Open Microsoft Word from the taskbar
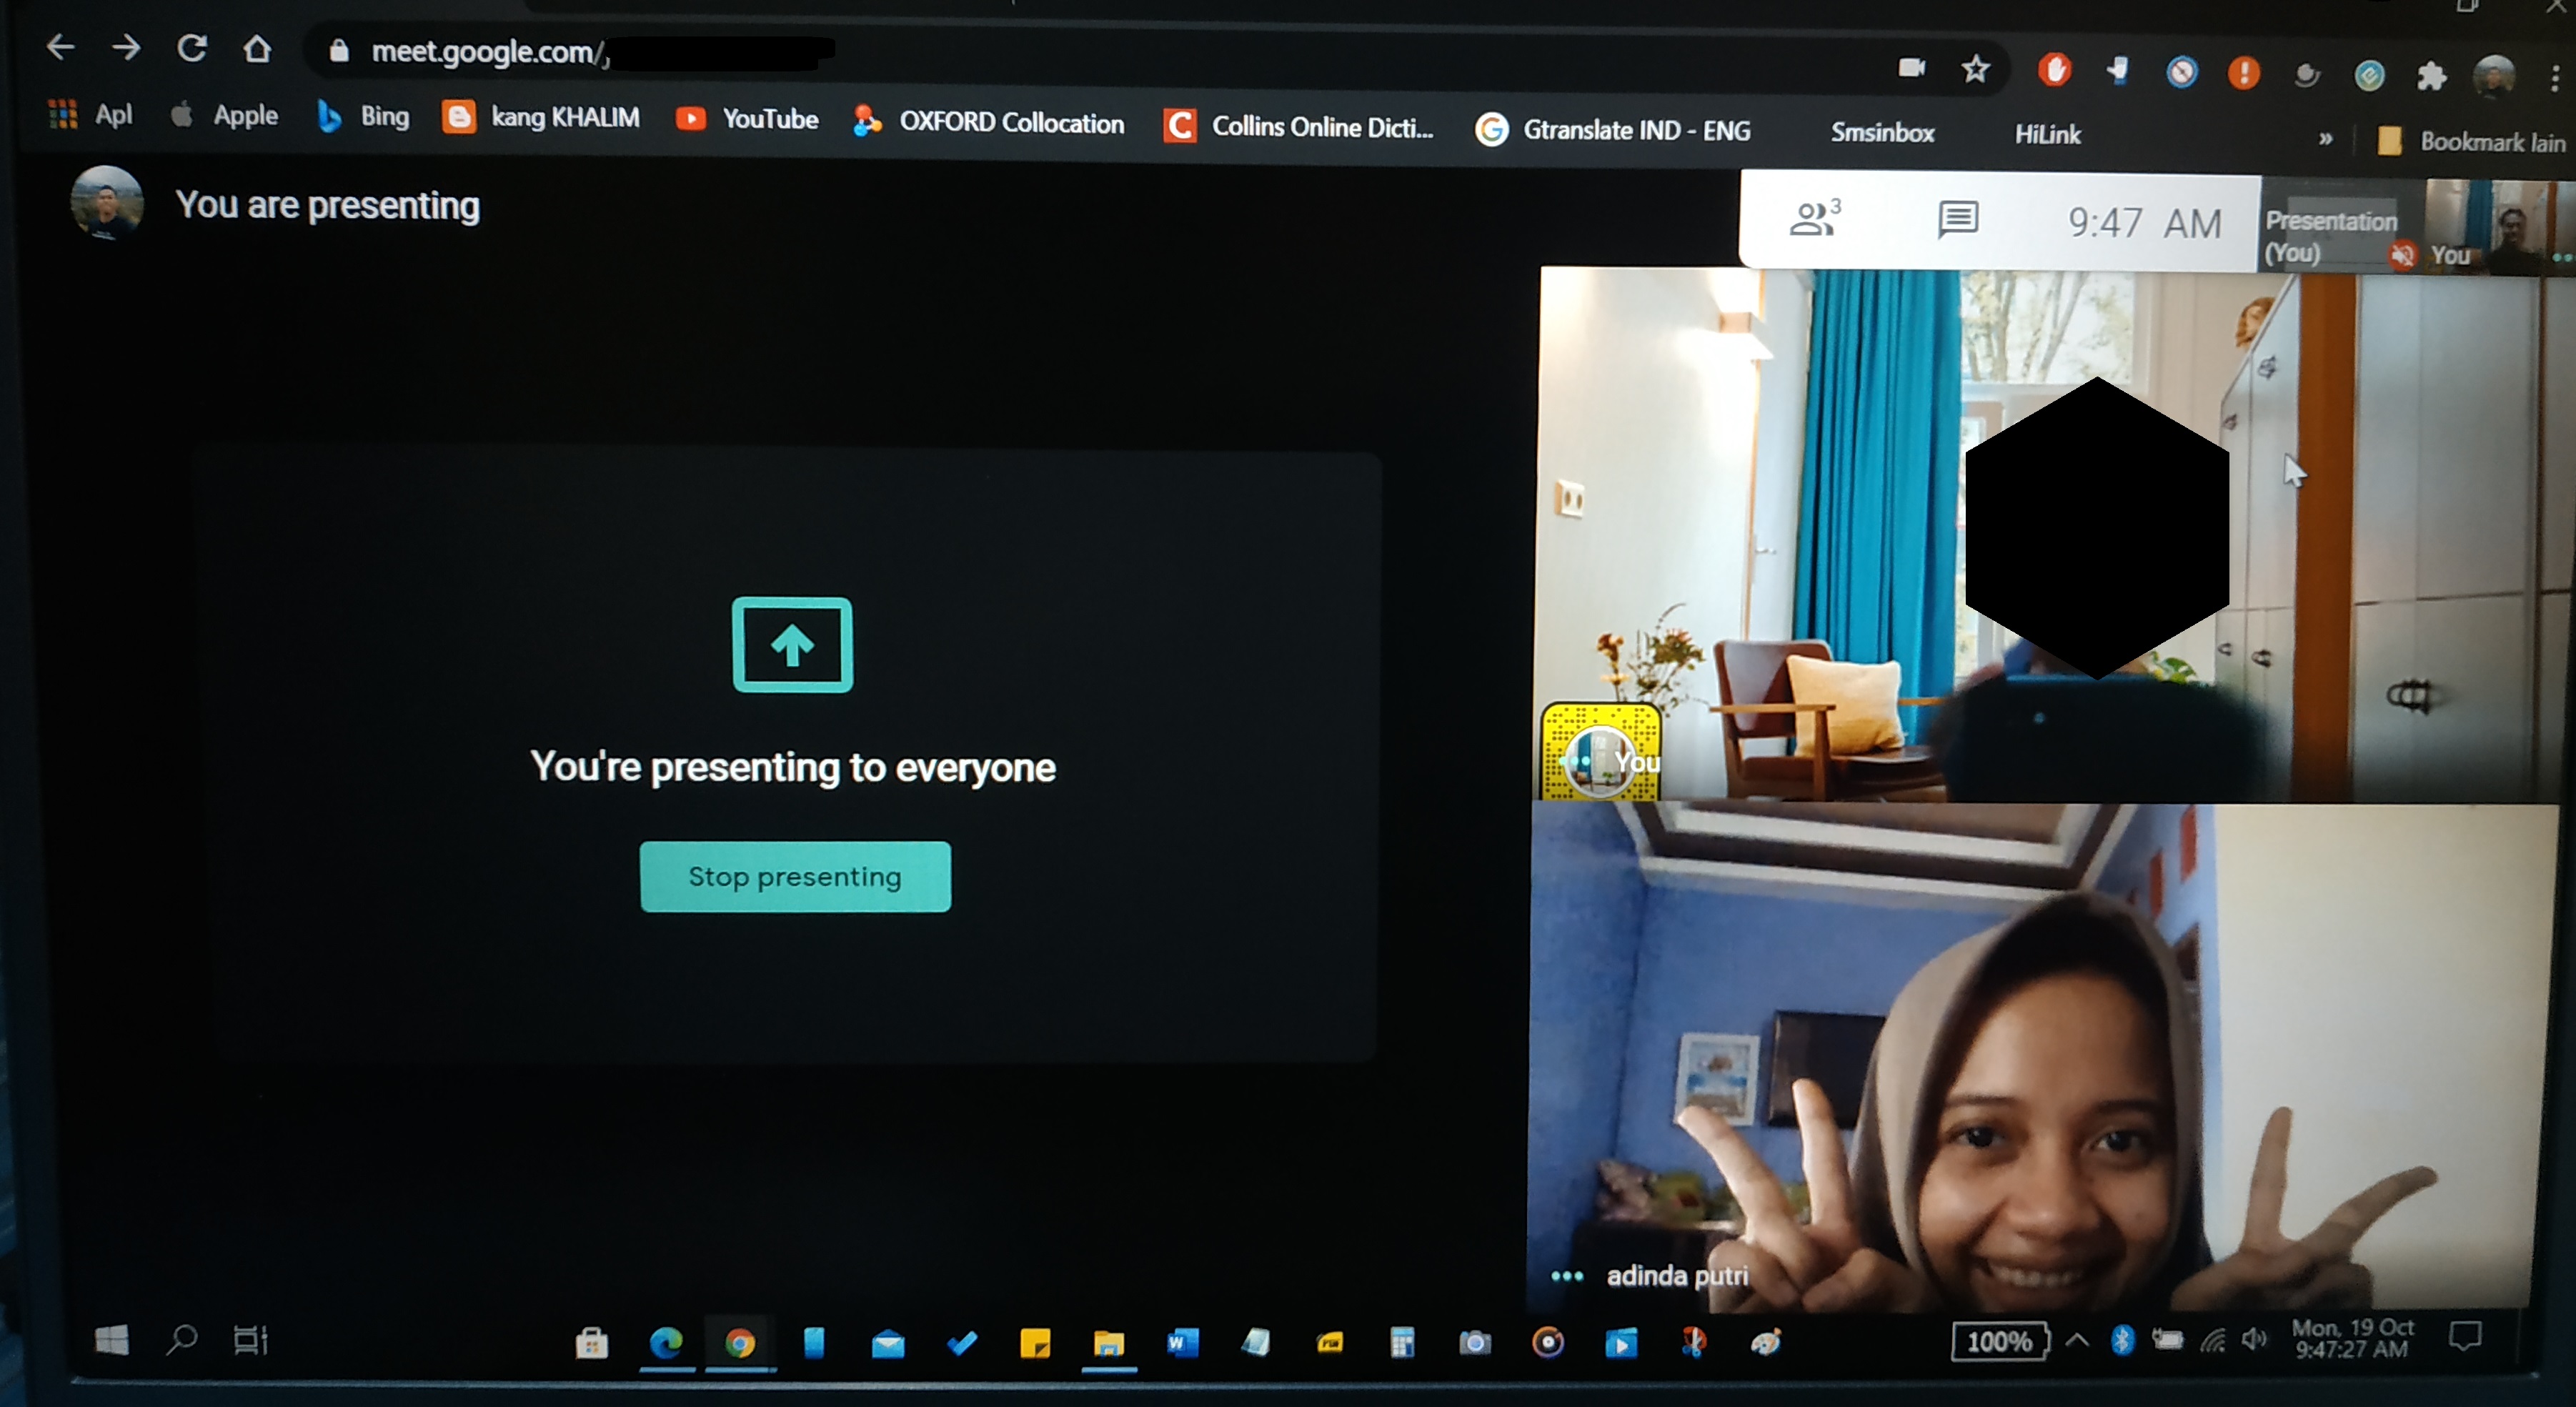This screenshot has width=2576, height=1407. click(1182, 1343)
